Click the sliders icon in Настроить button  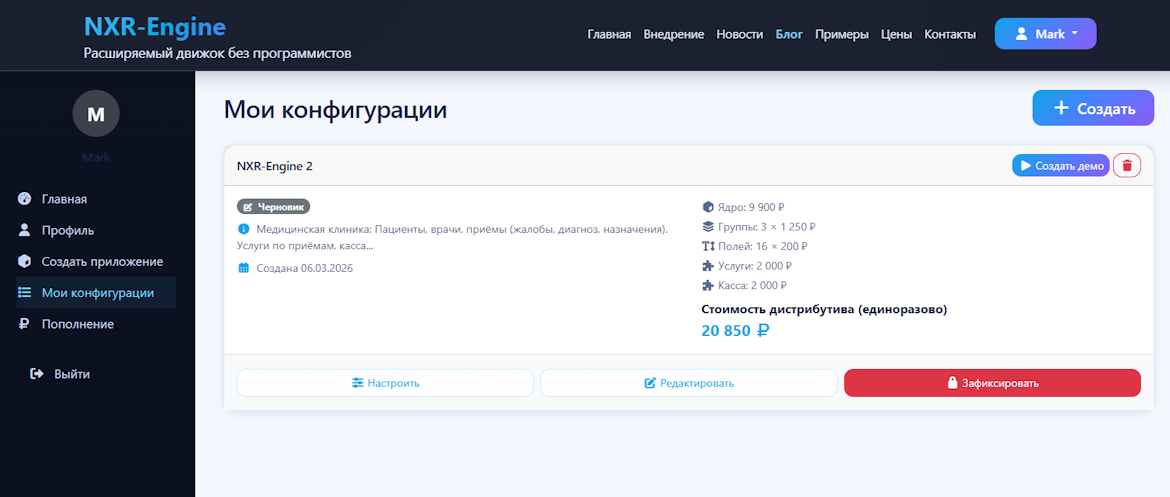pos(357,383)
